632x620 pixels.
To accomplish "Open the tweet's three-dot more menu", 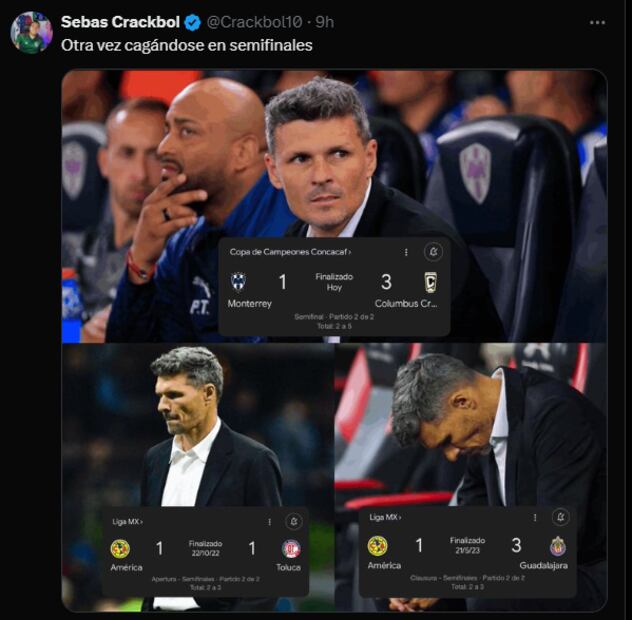I will pos(597,22).
